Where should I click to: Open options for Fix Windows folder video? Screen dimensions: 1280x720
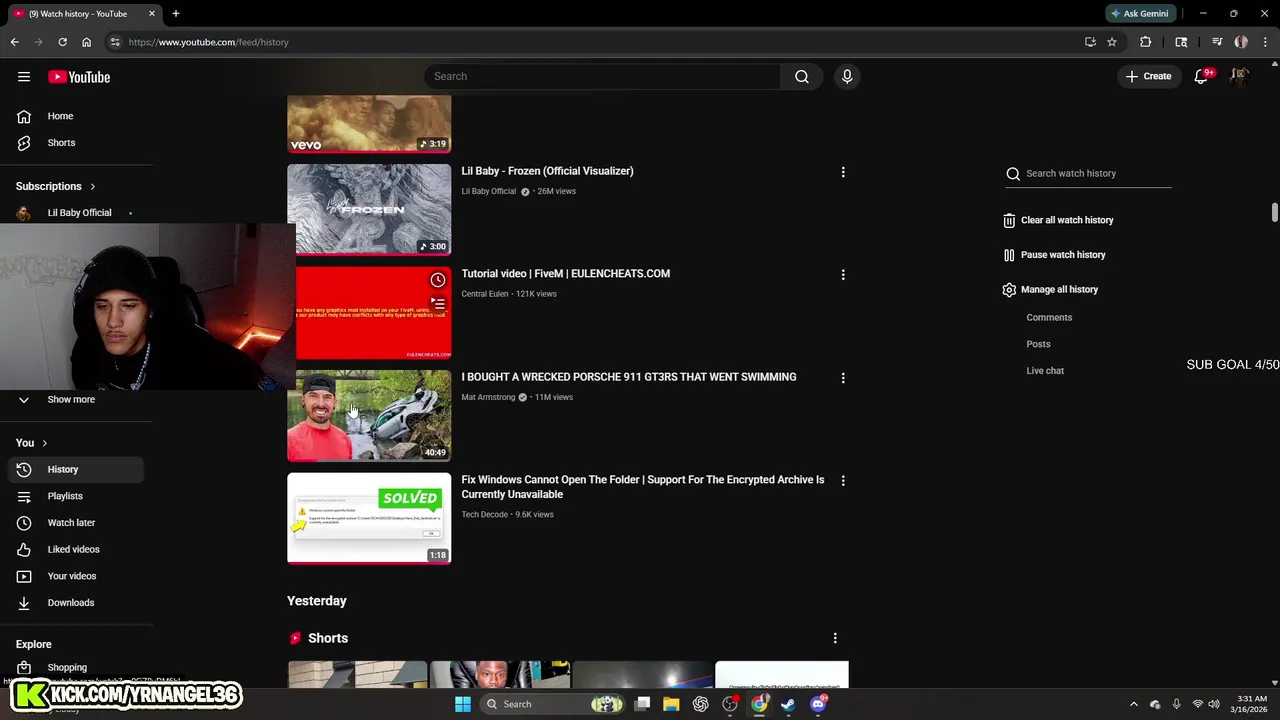[843, 481]
